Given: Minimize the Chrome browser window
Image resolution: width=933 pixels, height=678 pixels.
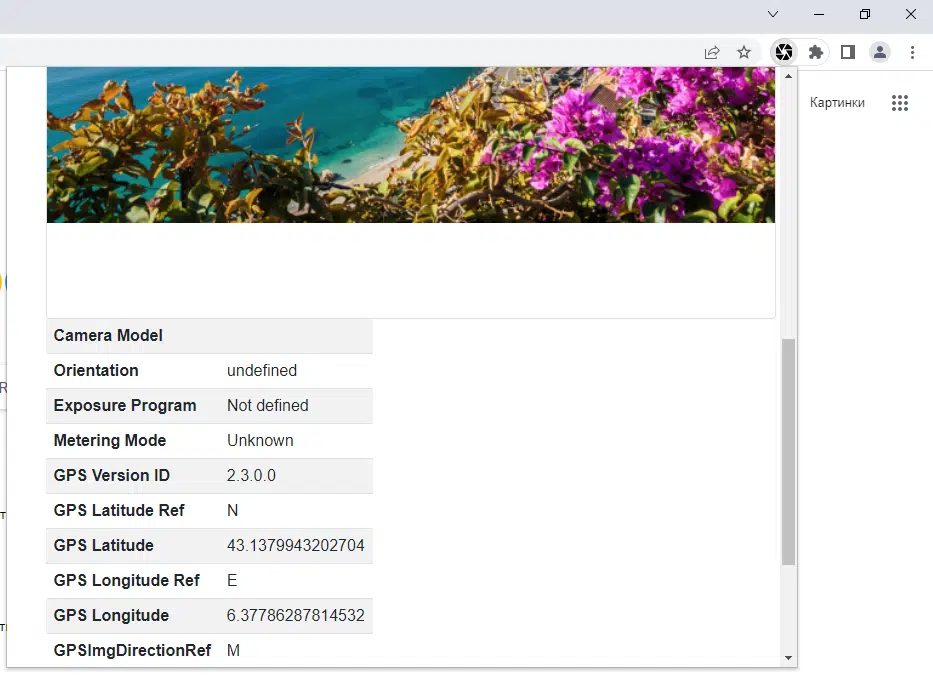Looking at the screenshot, I should (x=819, y=14).
